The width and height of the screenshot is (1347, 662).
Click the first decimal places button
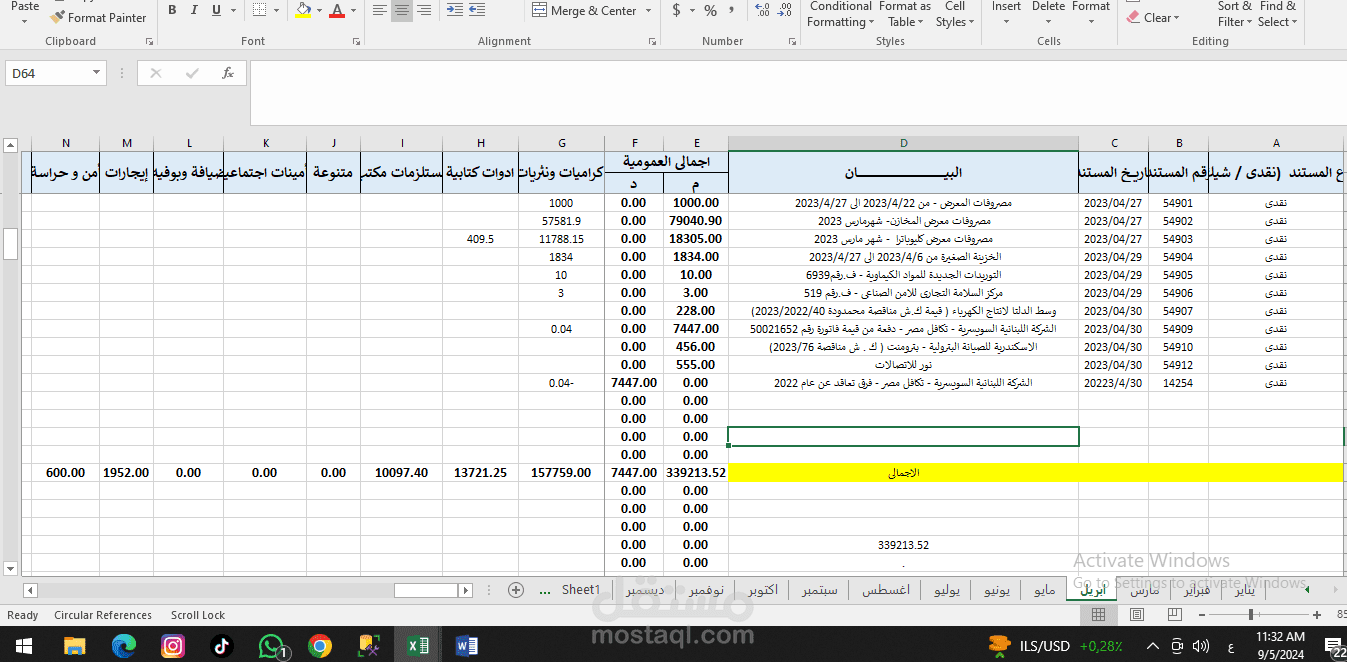pyautogui.click(x=763, y=11)
